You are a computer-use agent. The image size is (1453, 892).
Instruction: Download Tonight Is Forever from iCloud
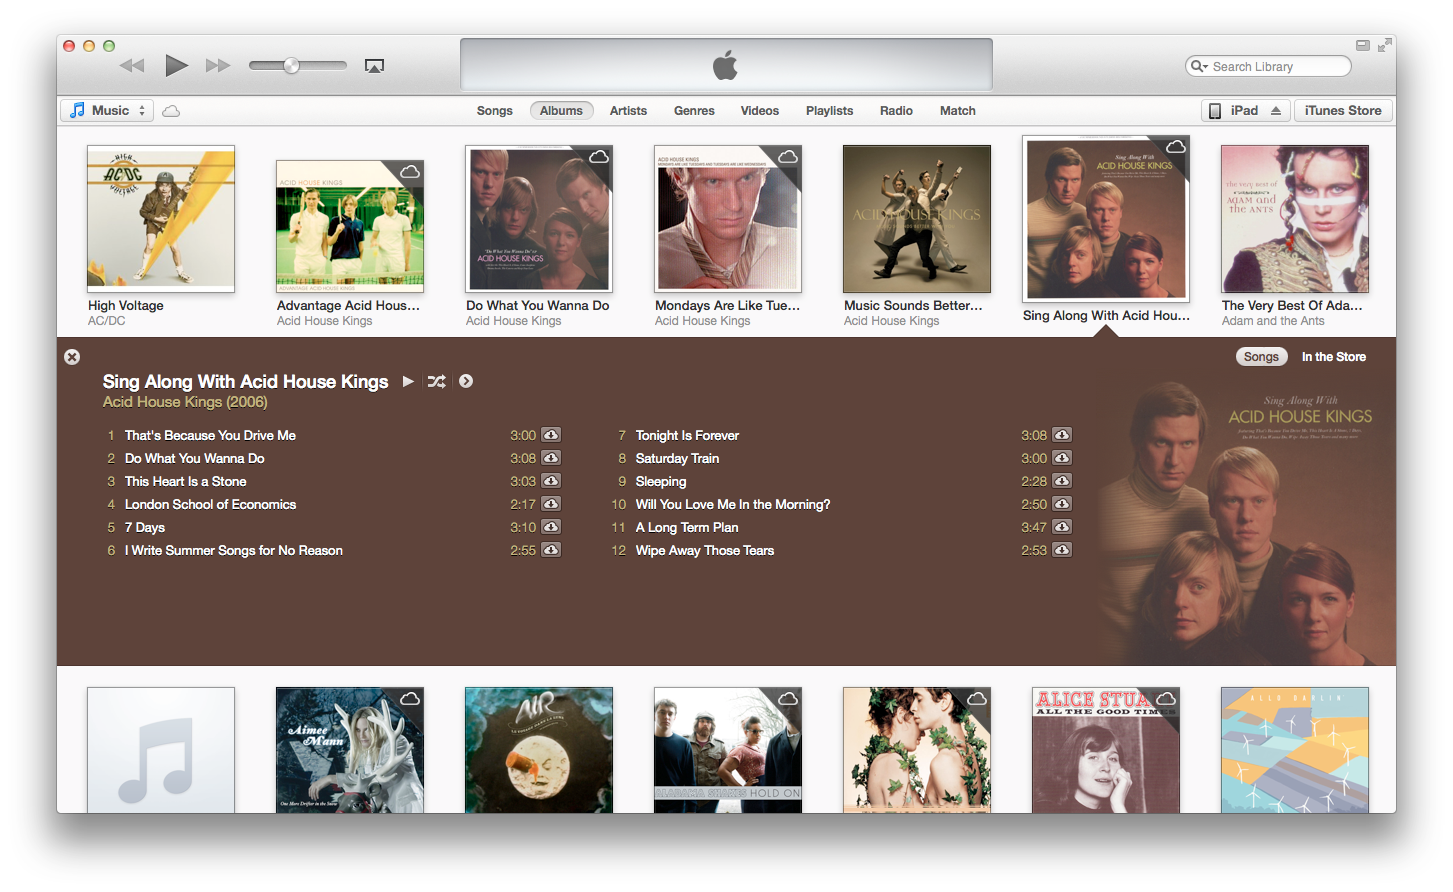click(x=1062, y=435)
